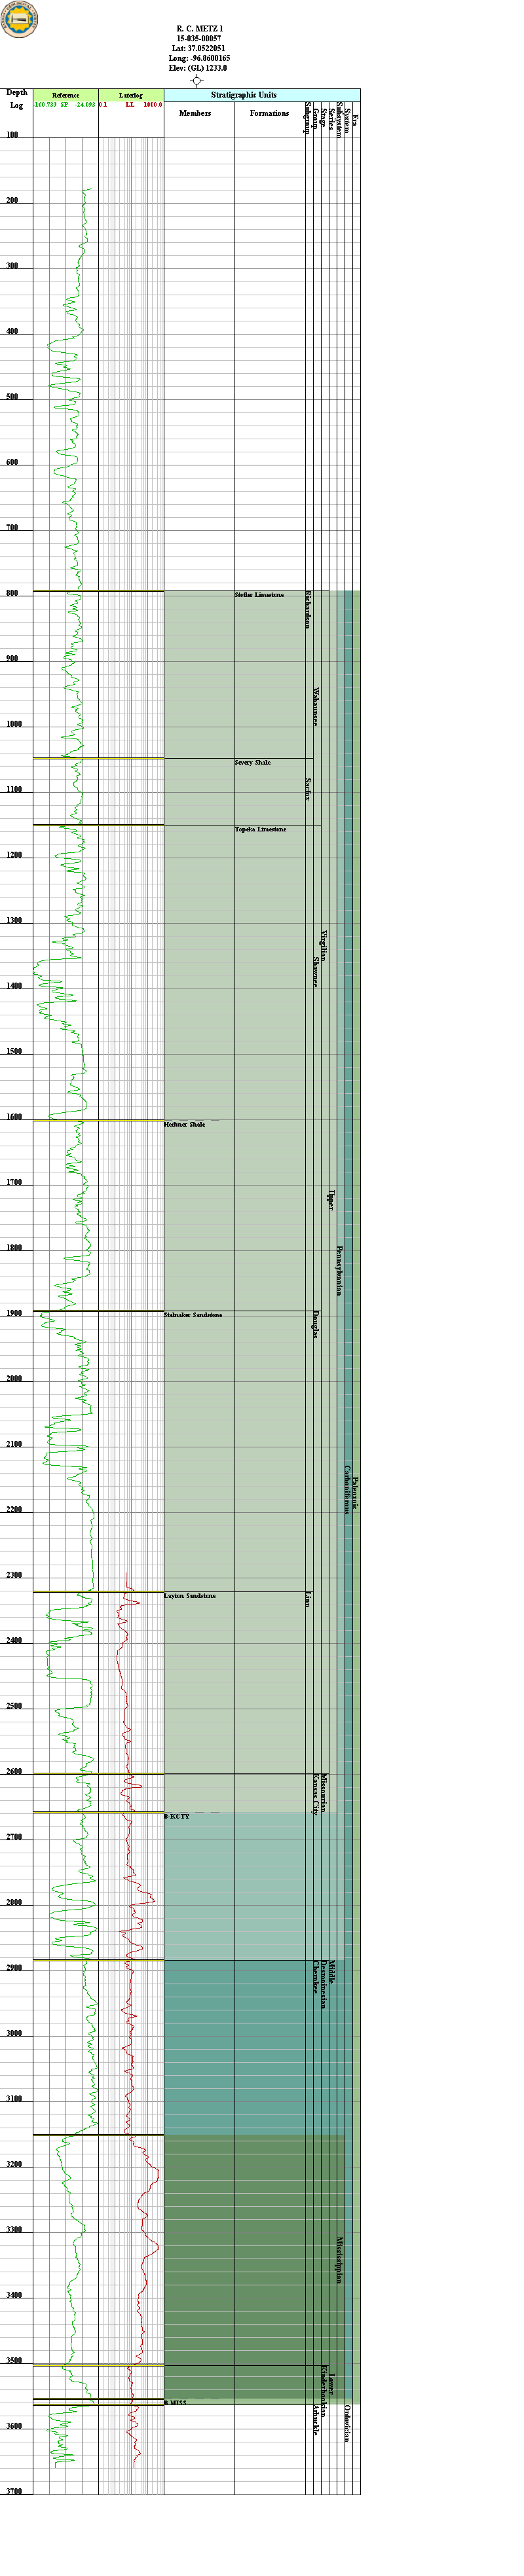Click the 800 depth label
This screenshot has width=524, height=2576.
coord(12,593)
